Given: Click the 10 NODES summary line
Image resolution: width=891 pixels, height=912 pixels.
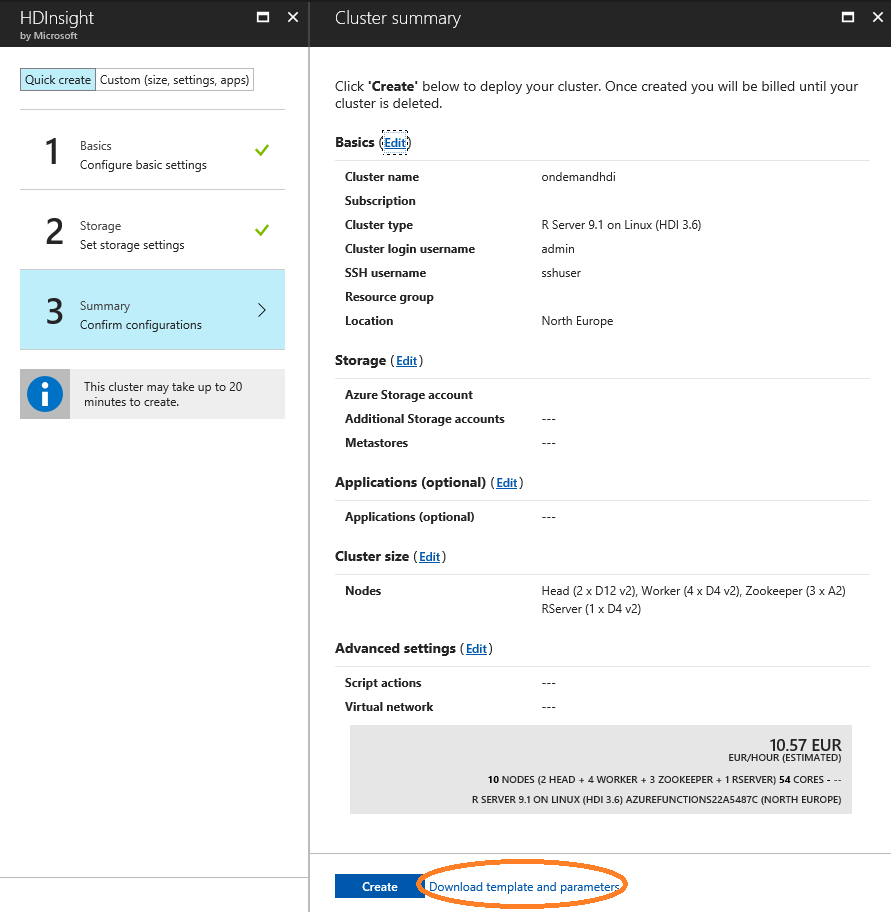Looking at the screenshot, I should coord(664,779).
